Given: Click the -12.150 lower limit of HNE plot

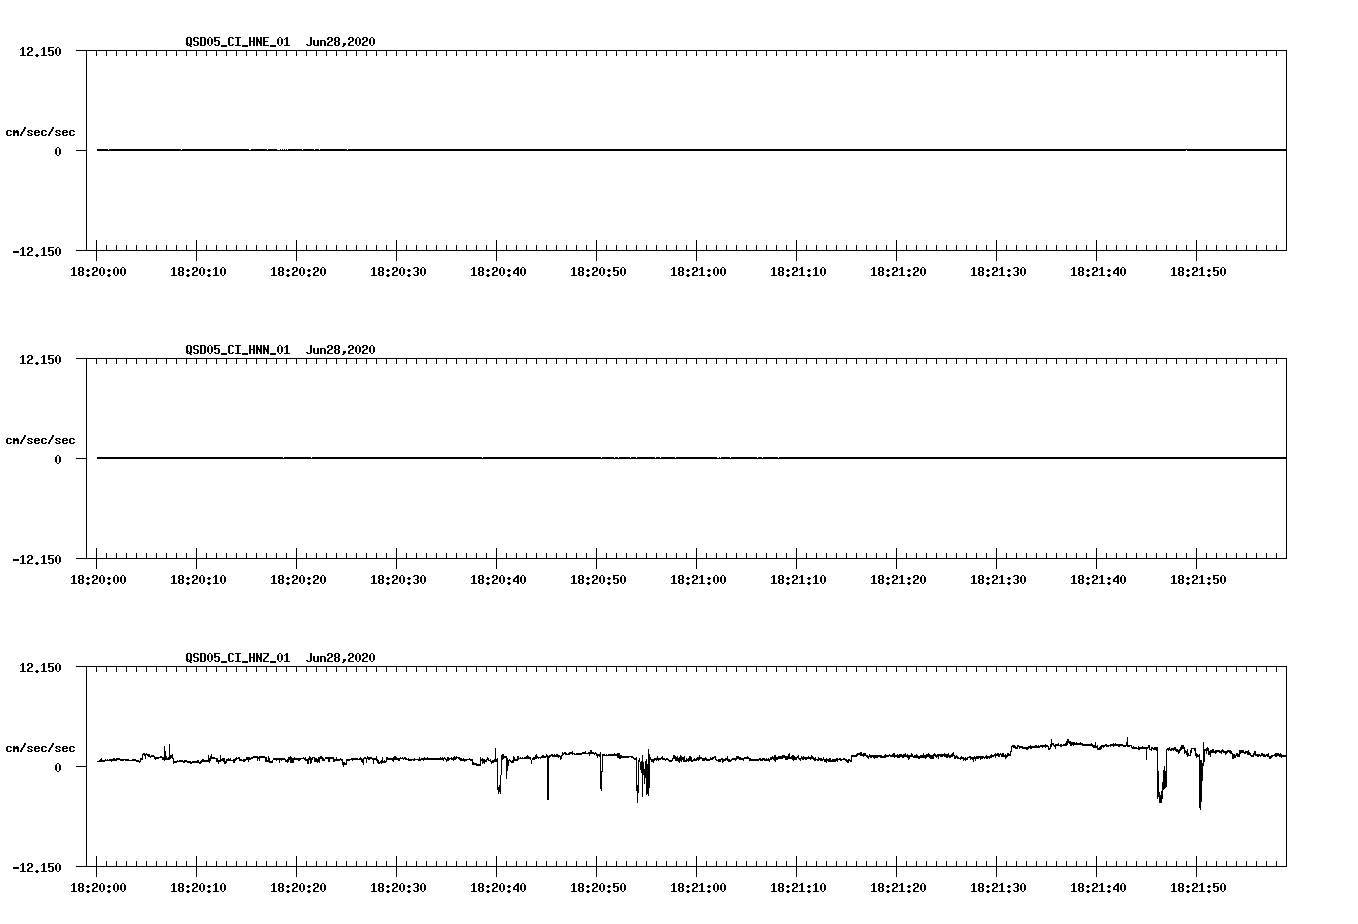Looking at the screenshot, I should pos(37,252).
